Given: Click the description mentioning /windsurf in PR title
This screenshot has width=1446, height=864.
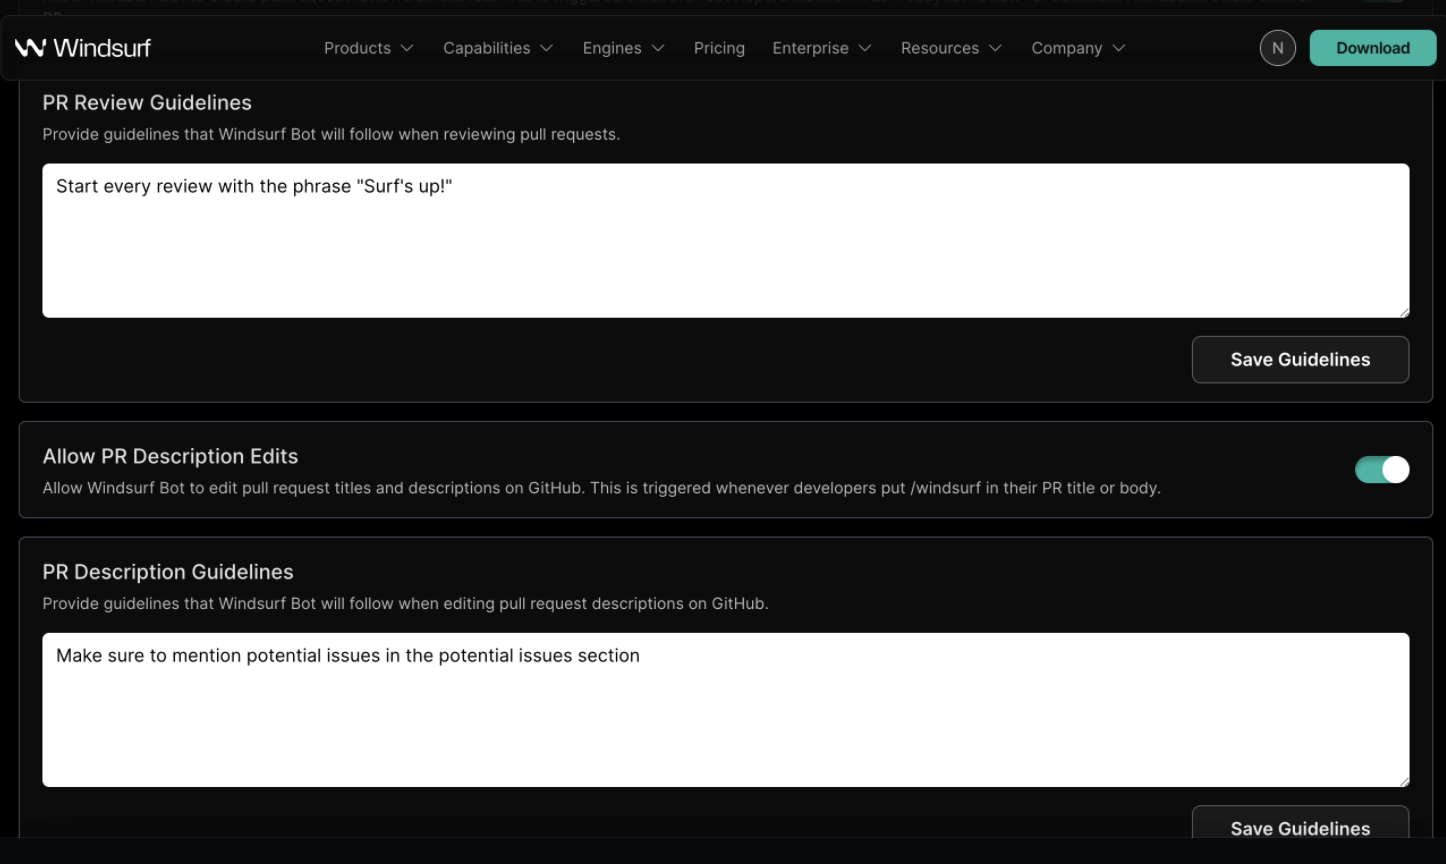Looking at the screenshot, I should pos(601,488).
